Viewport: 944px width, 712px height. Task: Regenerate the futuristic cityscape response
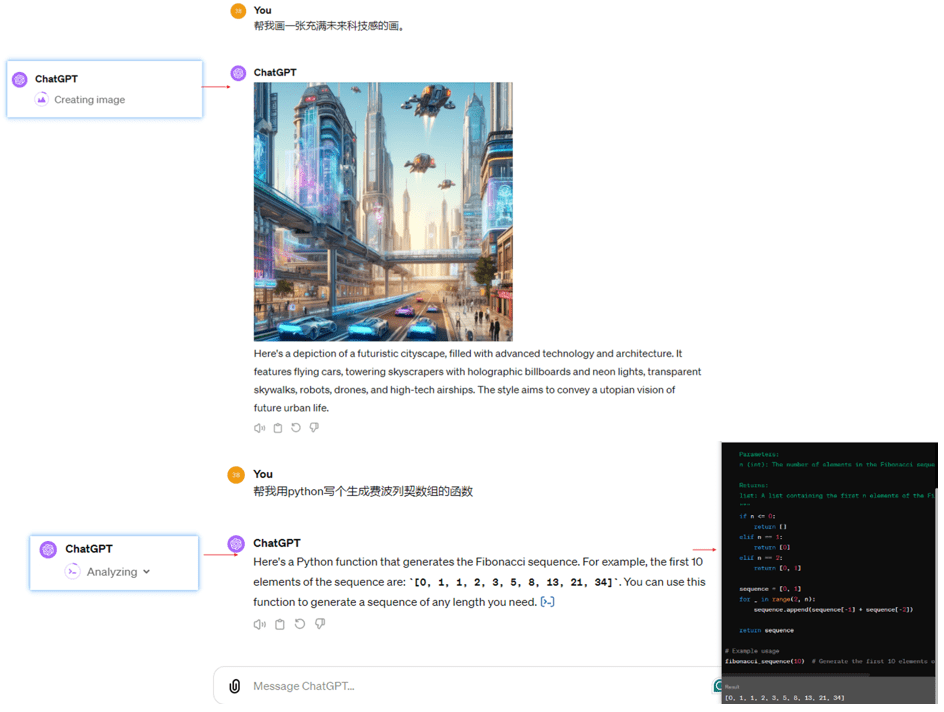point(296,428)
